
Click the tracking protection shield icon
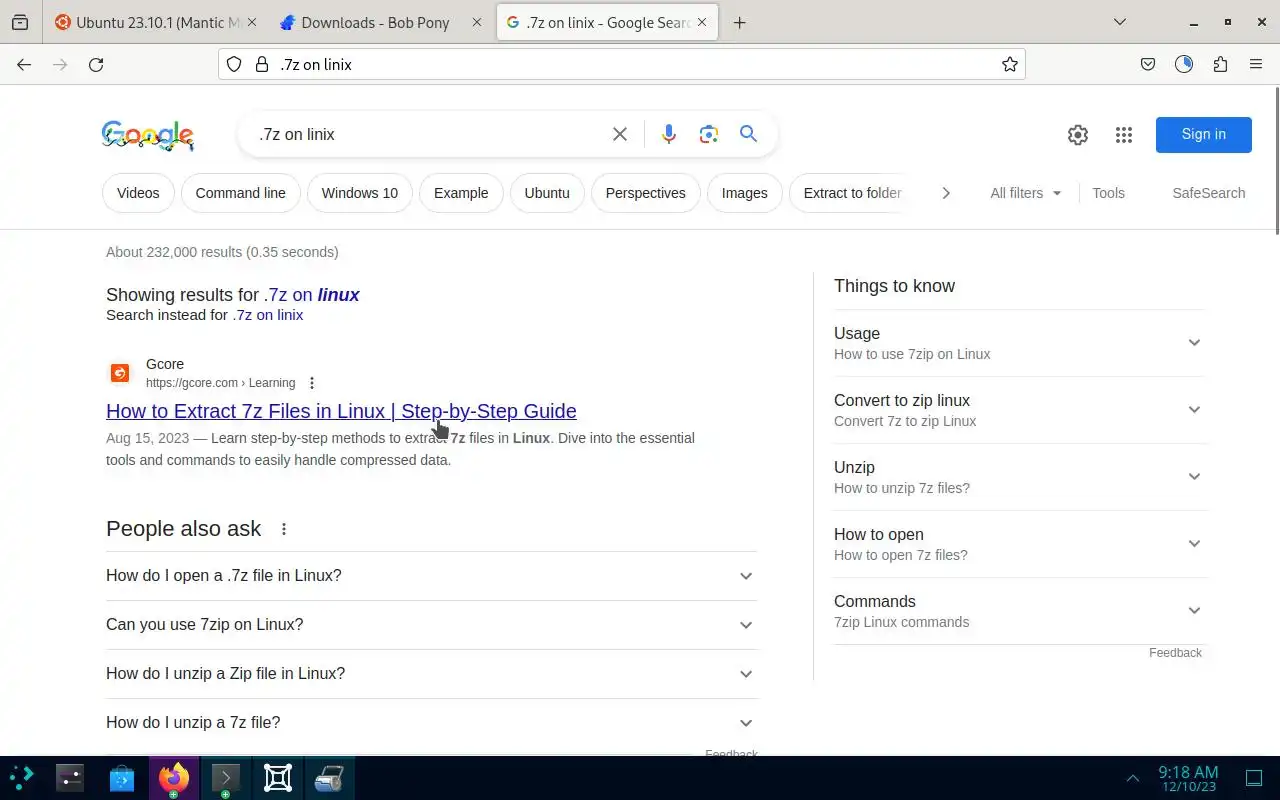234,64
